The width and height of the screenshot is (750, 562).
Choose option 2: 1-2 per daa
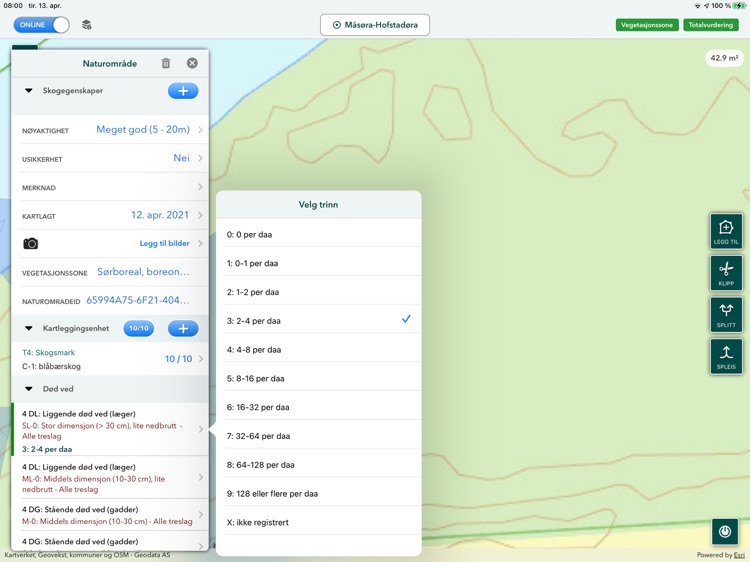pyautogui.click(x=319, y=292)
